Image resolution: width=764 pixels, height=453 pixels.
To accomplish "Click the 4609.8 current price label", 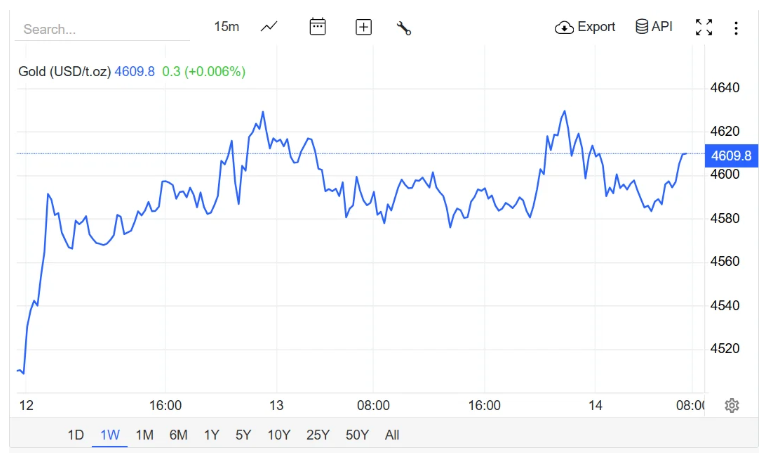I will (x=730, y=155).
